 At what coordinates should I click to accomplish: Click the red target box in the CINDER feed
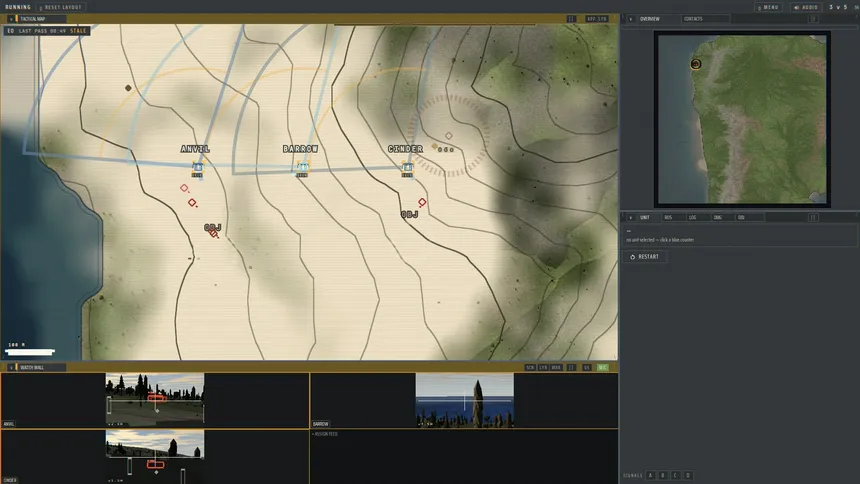click(155, 464)
